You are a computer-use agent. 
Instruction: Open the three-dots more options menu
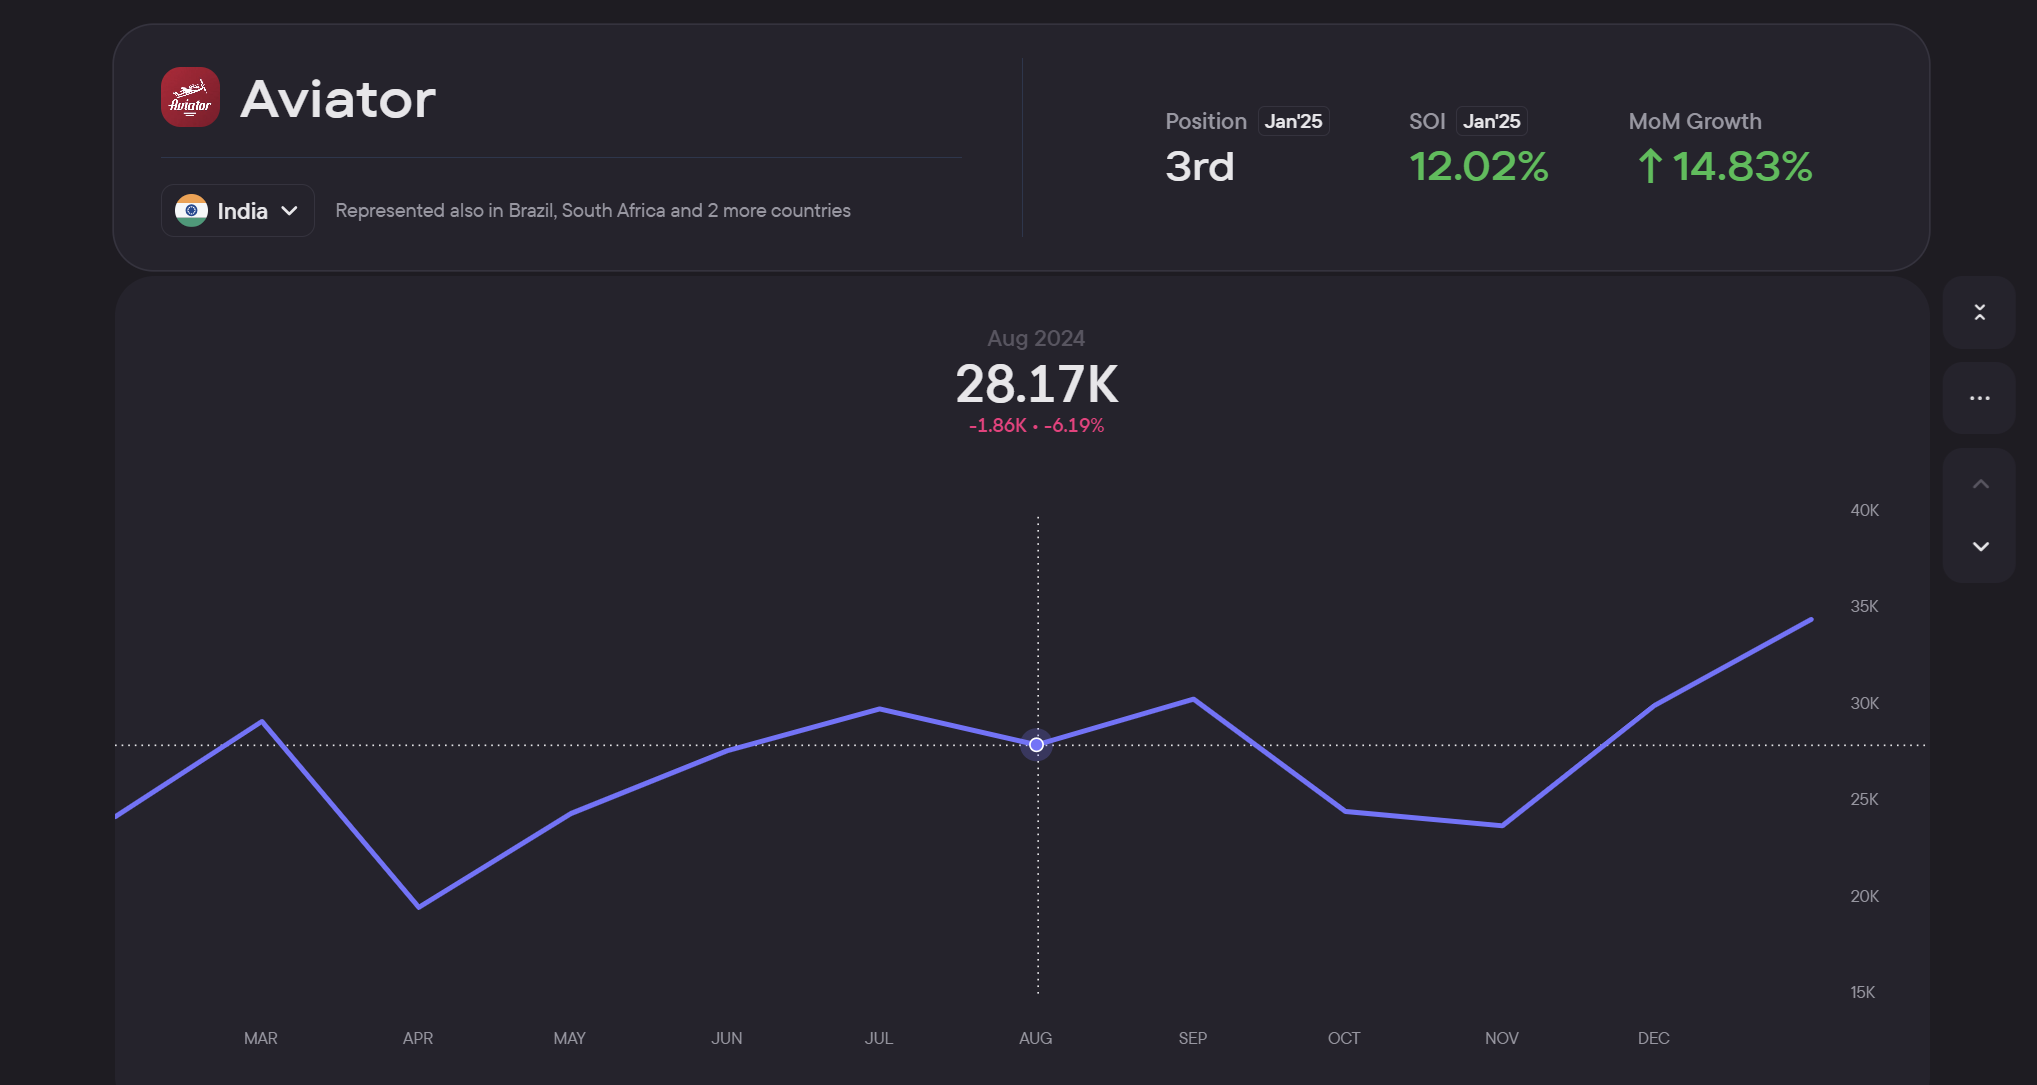click(x=1979, y=398)
